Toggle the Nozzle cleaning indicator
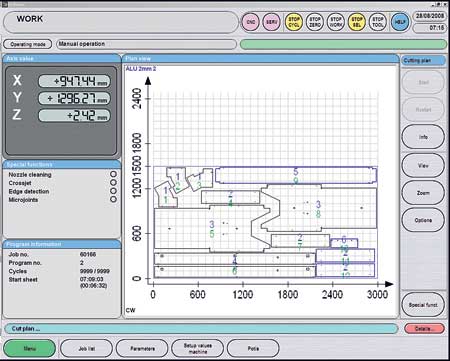This screenshot has height=361, width=450. 113,174
